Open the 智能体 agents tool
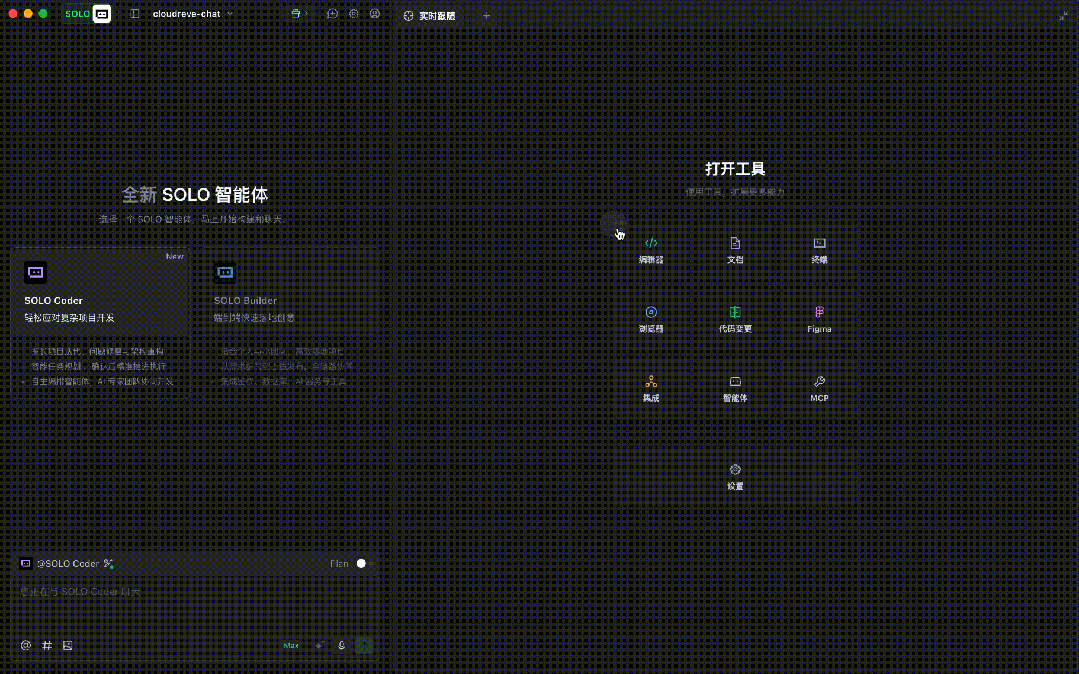The image size is (1079, 674). pyautogui.click(x=735, y=388)
